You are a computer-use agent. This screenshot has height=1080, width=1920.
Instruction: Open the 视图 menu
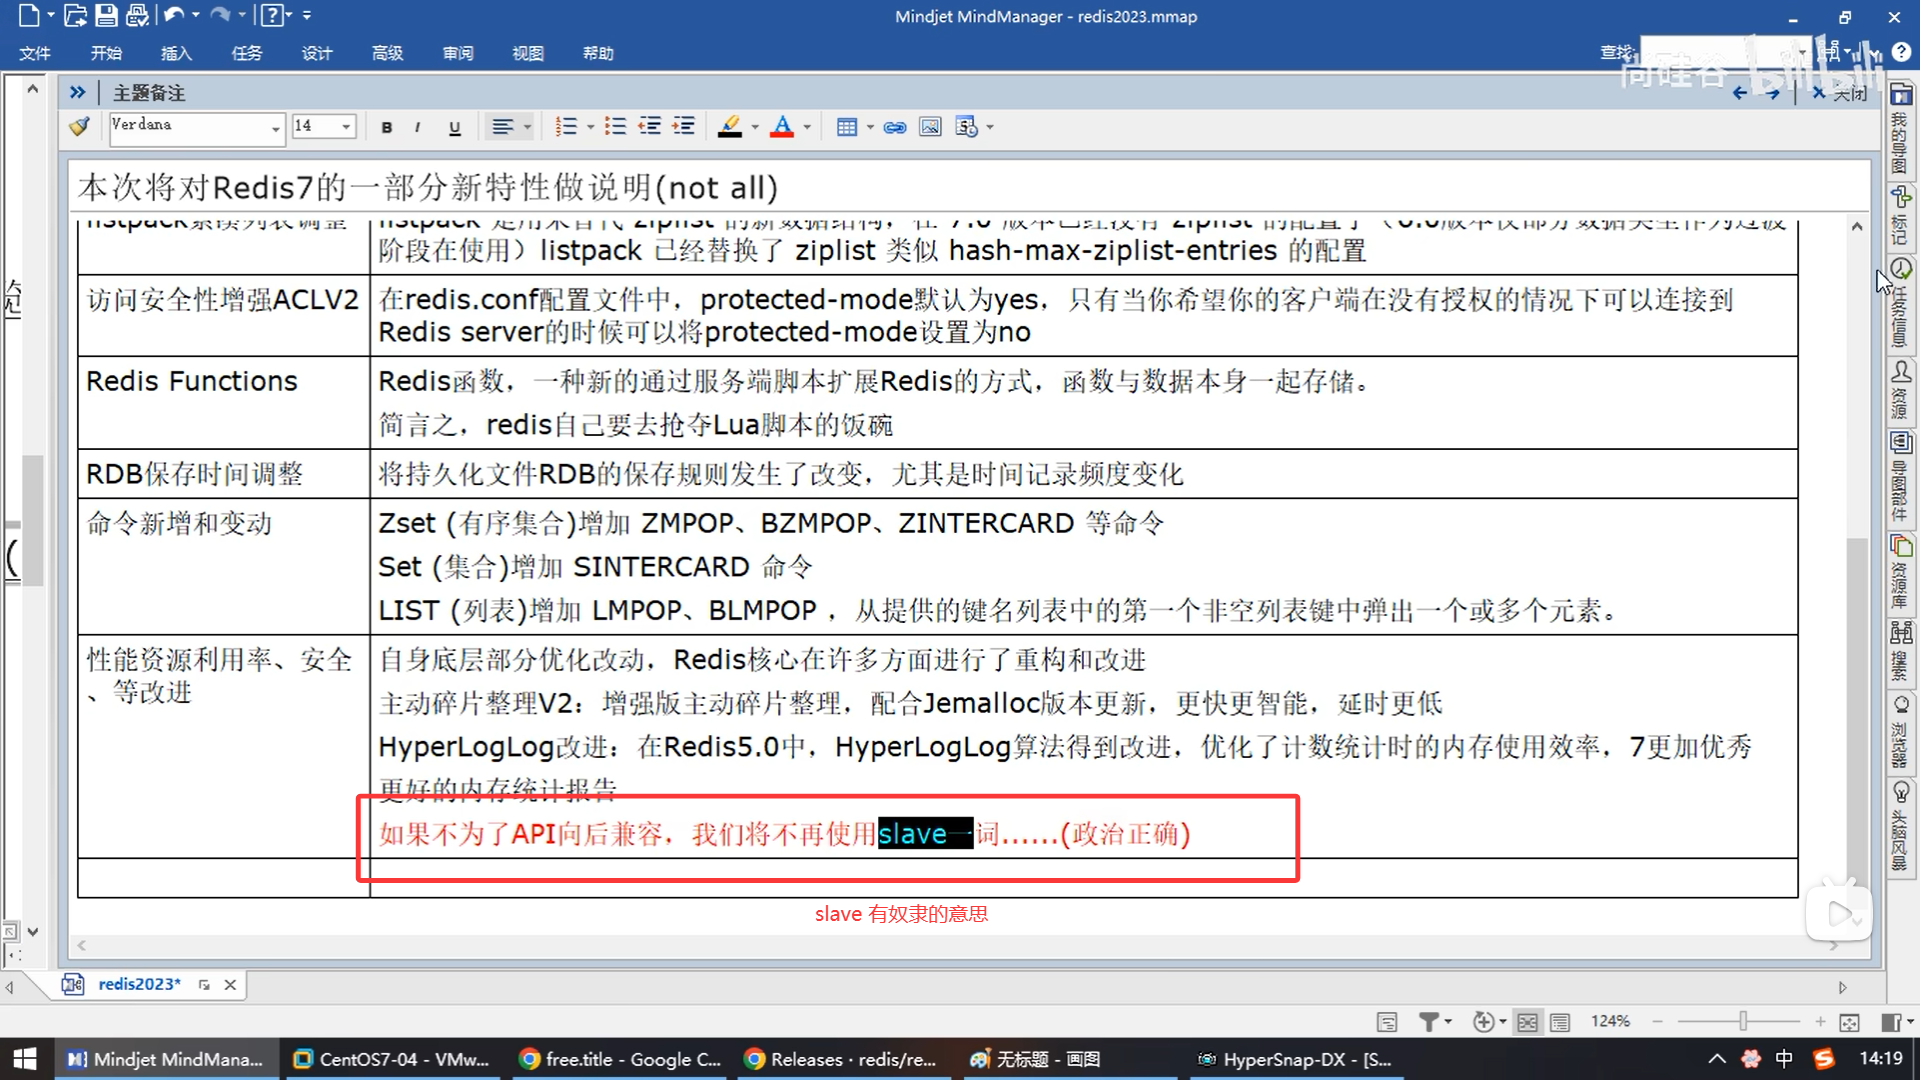click(528, 53)
